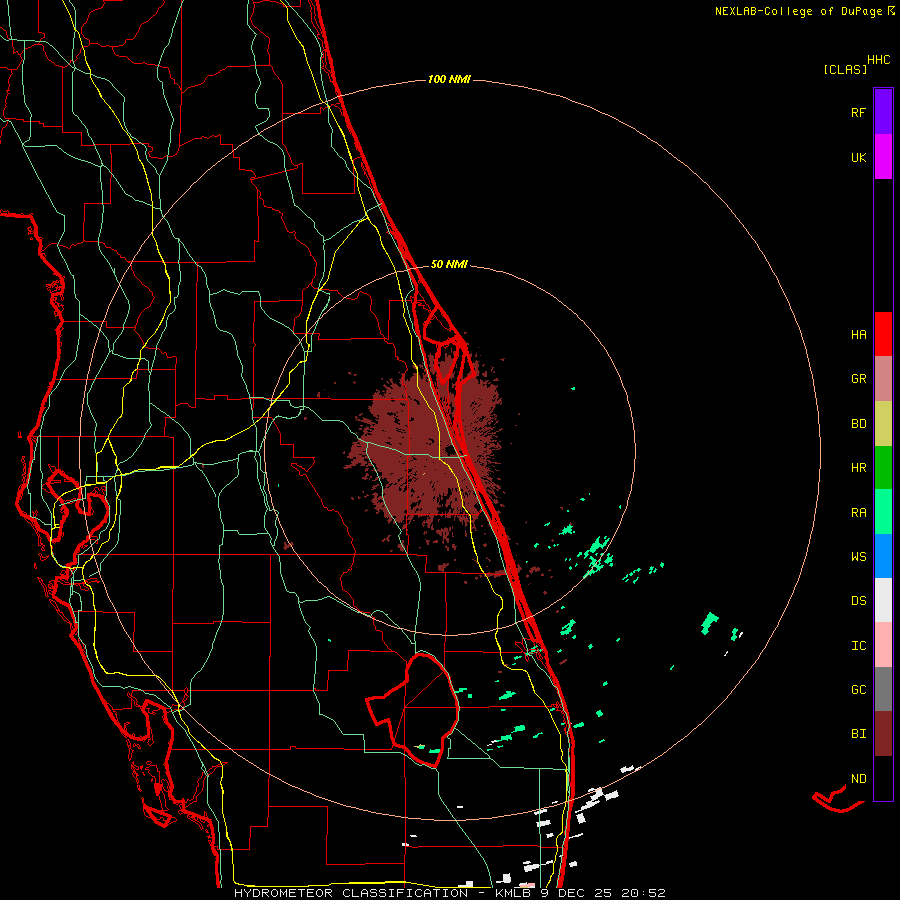This screenshot has height=900, width=900.
Task: Click the 'HR' legend label
Action: pos(858,468)
